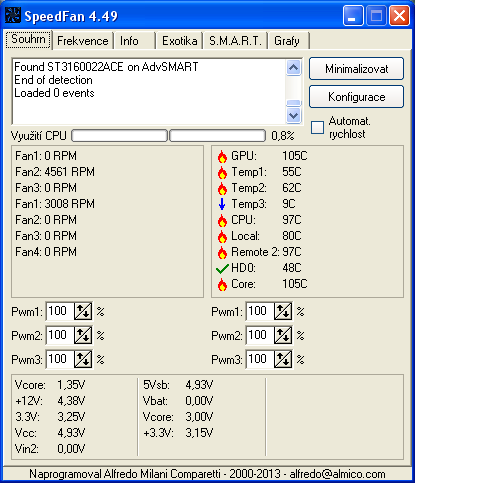Image resolution: width=500 pixels, height=500 pixels.
Task: Switch to the Exotika tab
Action: 180,41
